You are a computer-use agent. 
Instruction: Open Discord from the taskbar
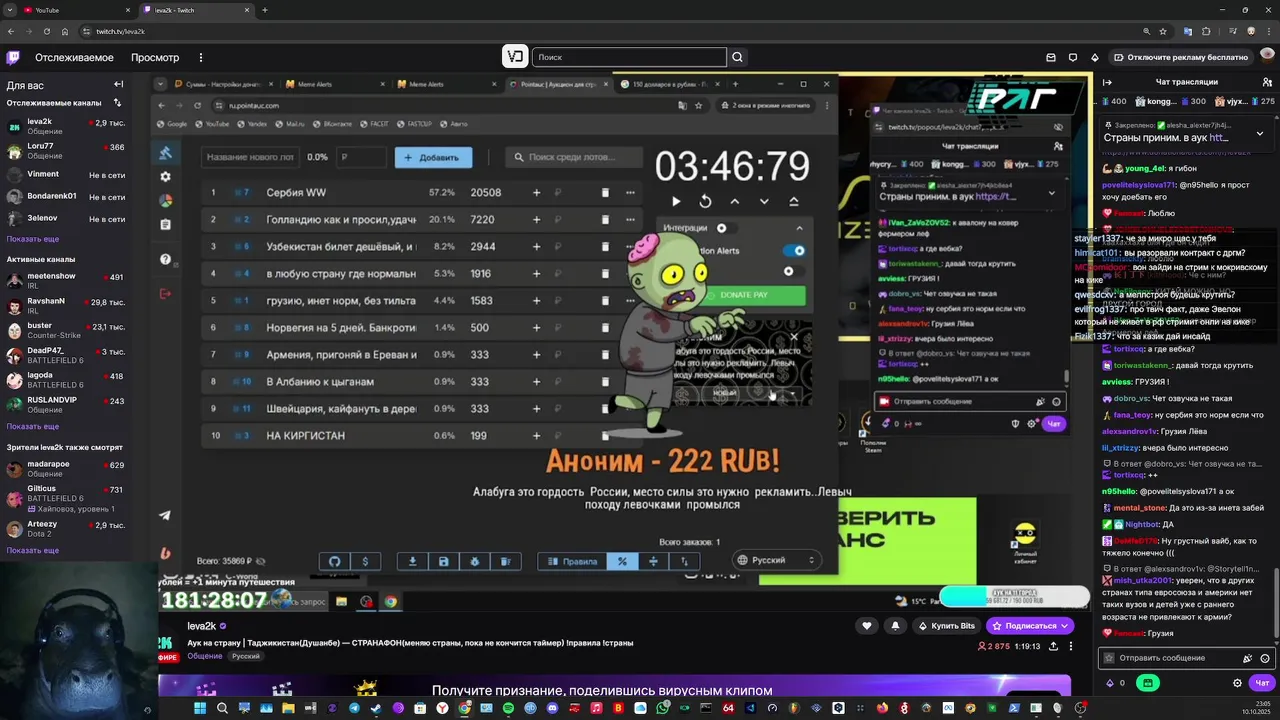552,708
